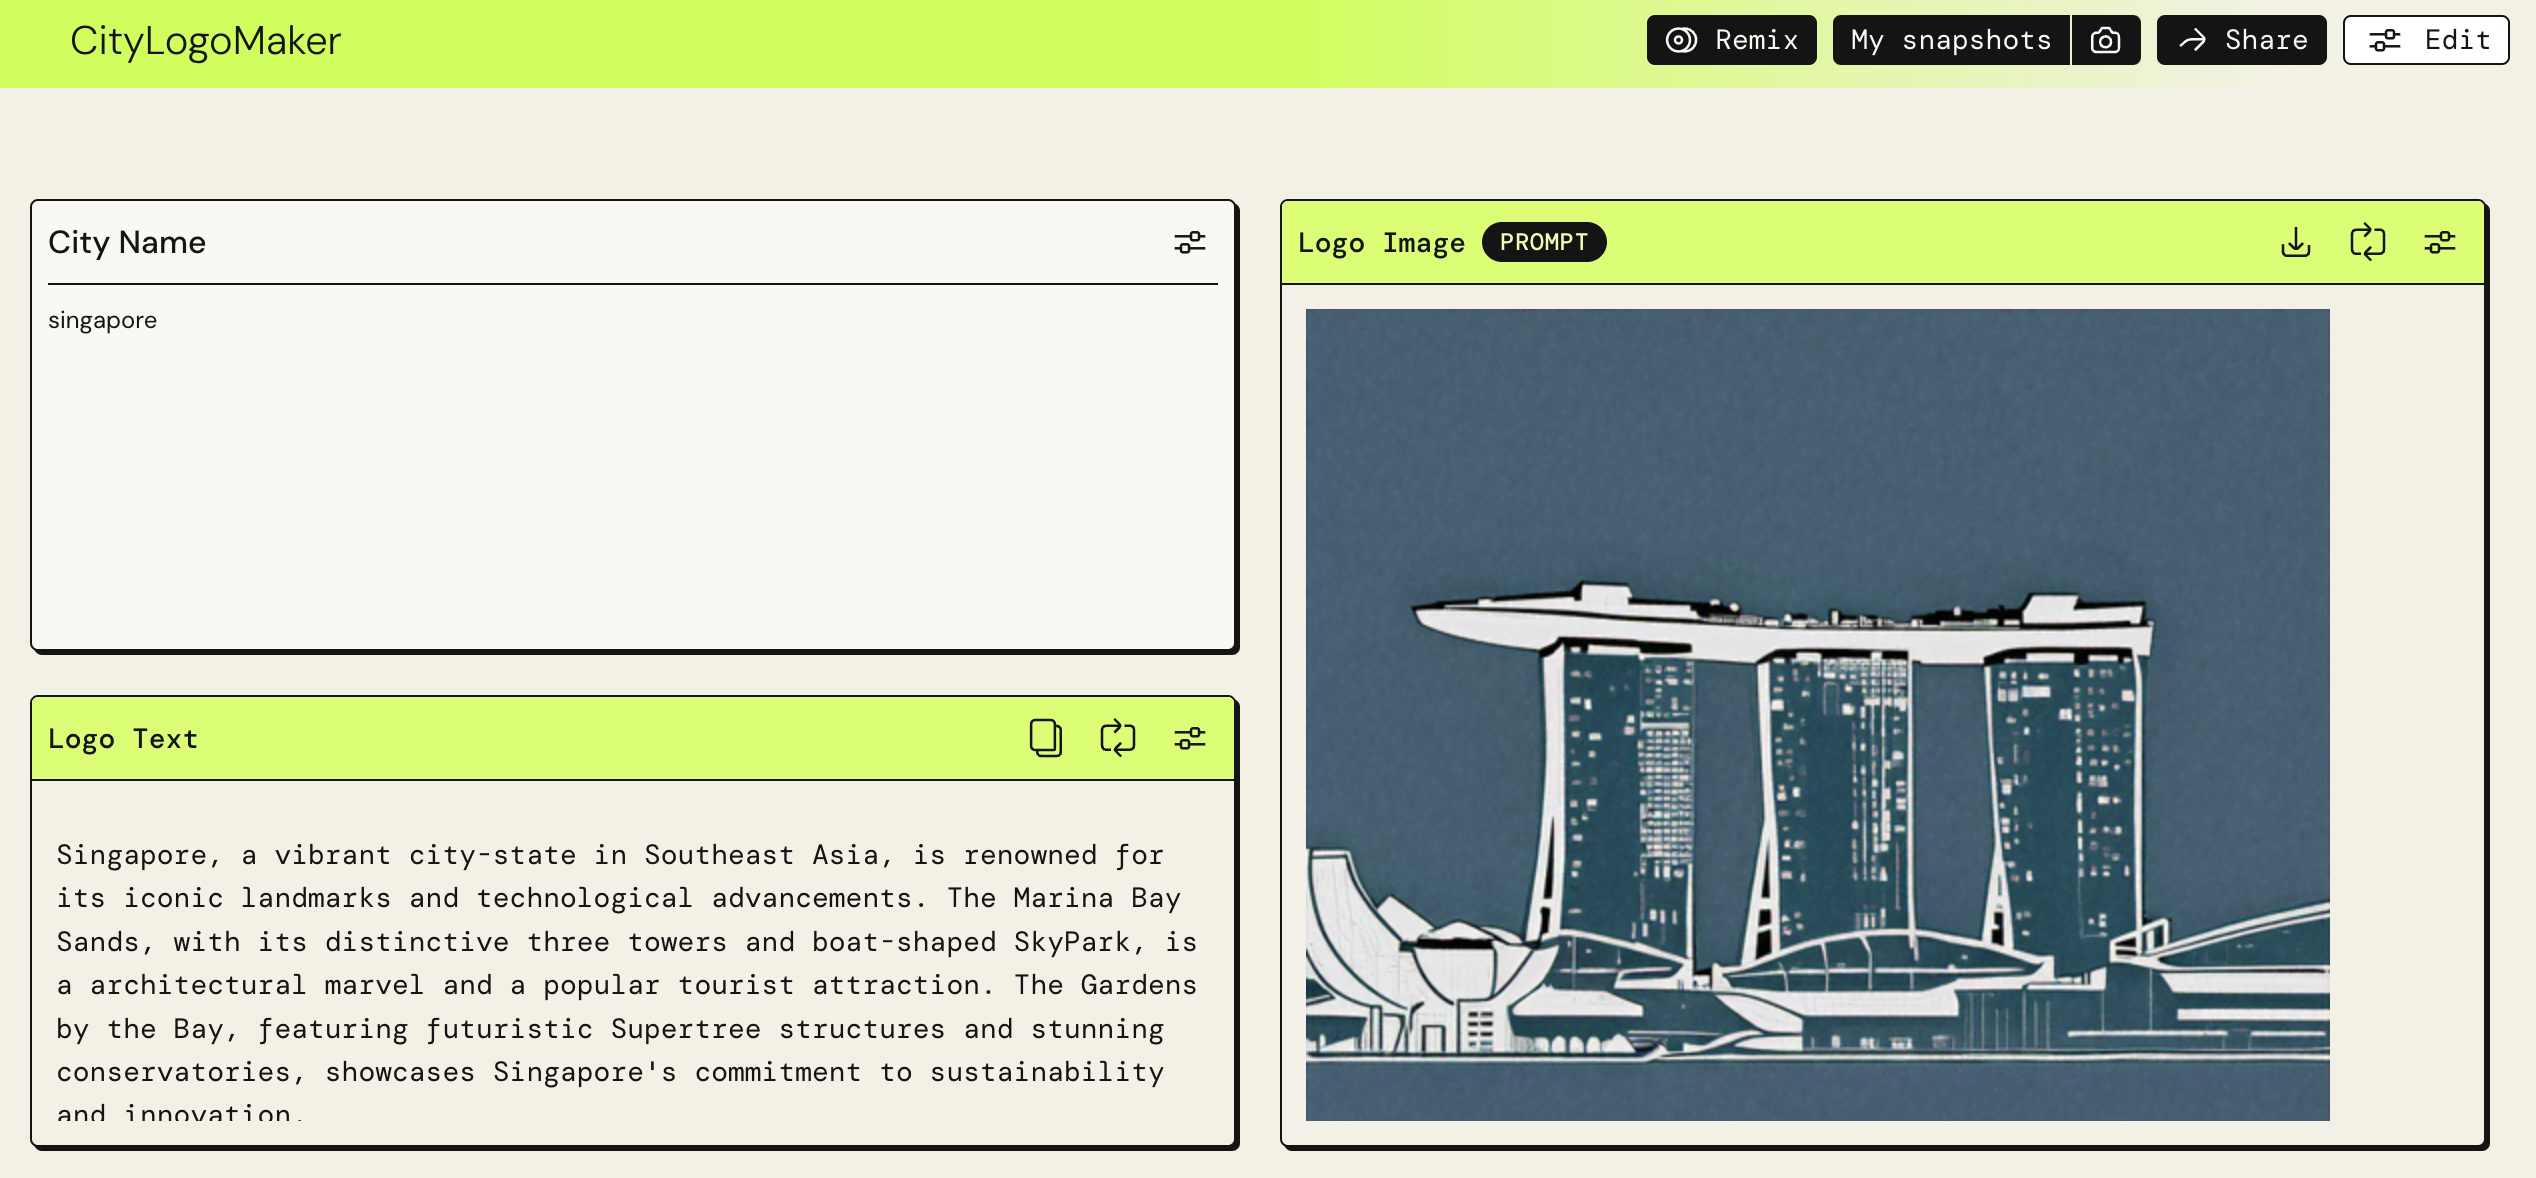Share this app

[x=2241, y=40]
